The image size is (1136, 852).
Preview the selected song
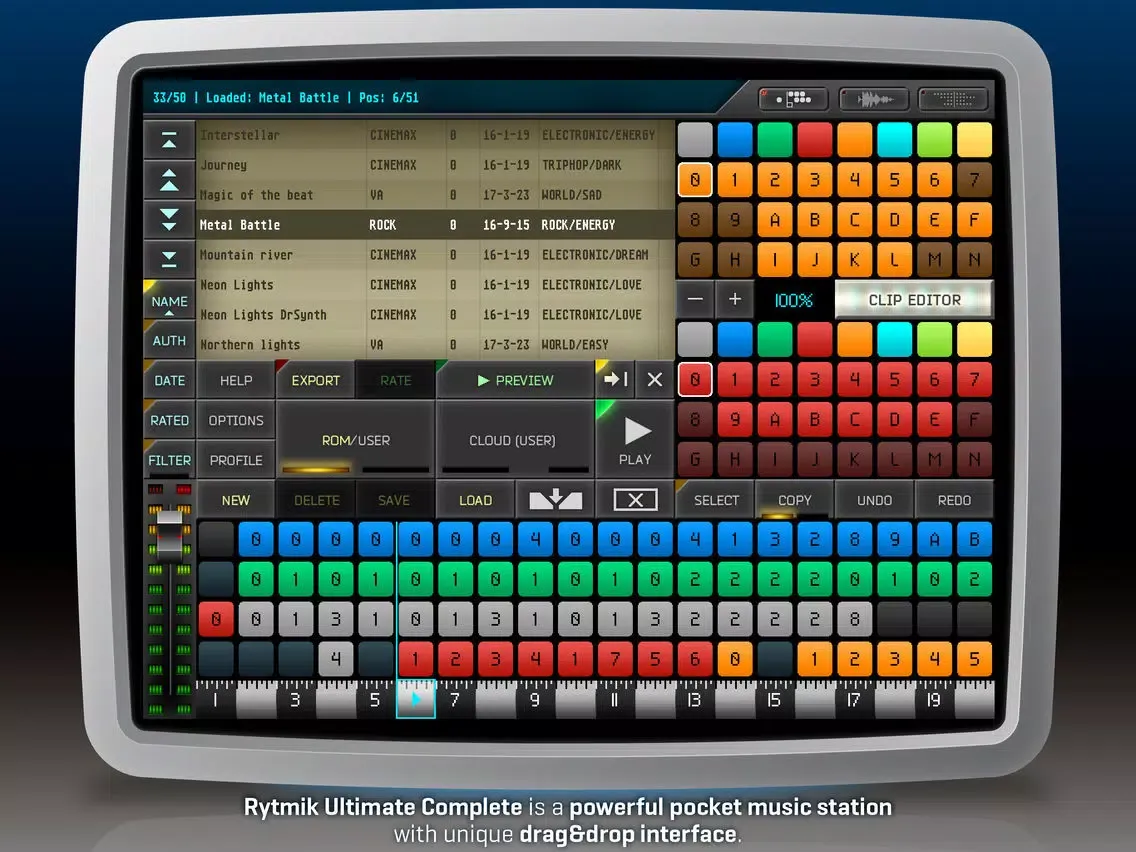(515, 380)
